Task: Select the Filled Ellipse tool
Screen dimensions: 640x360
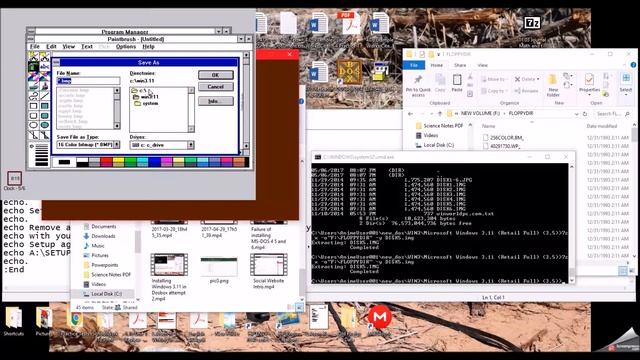Action: [x=44, y=125]
